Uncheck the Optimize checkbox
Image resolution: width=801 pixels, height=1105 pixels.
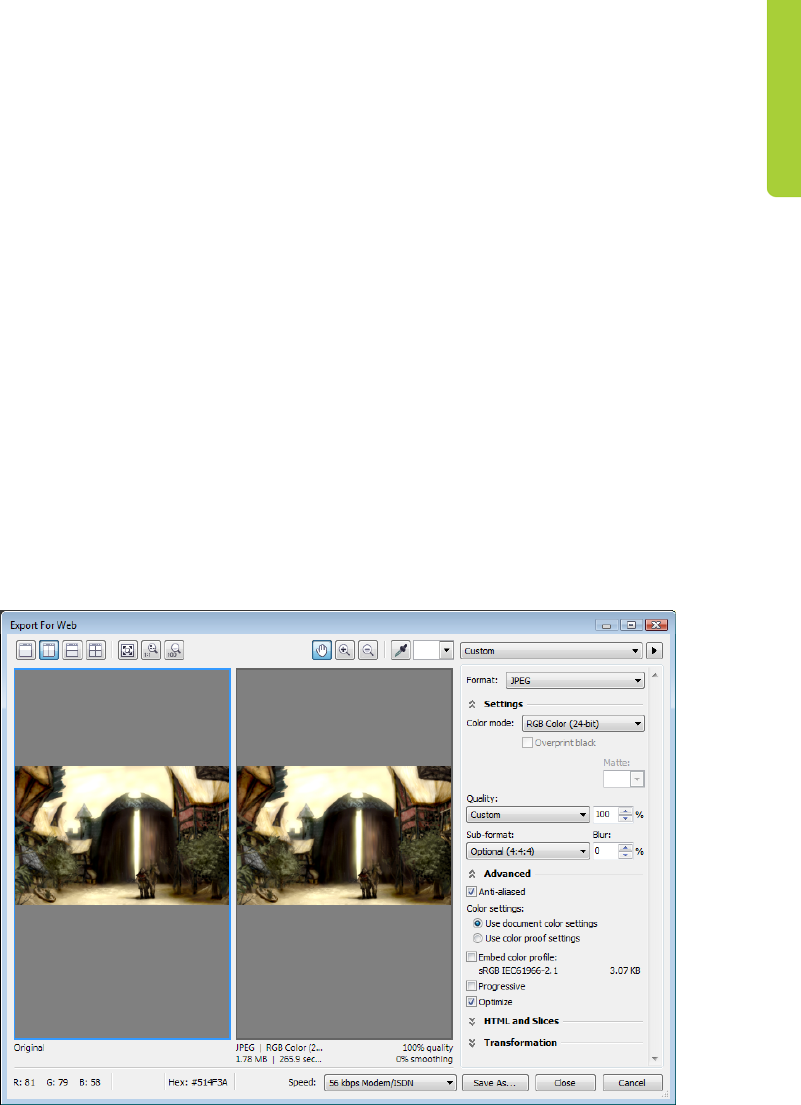point(471,1001)
